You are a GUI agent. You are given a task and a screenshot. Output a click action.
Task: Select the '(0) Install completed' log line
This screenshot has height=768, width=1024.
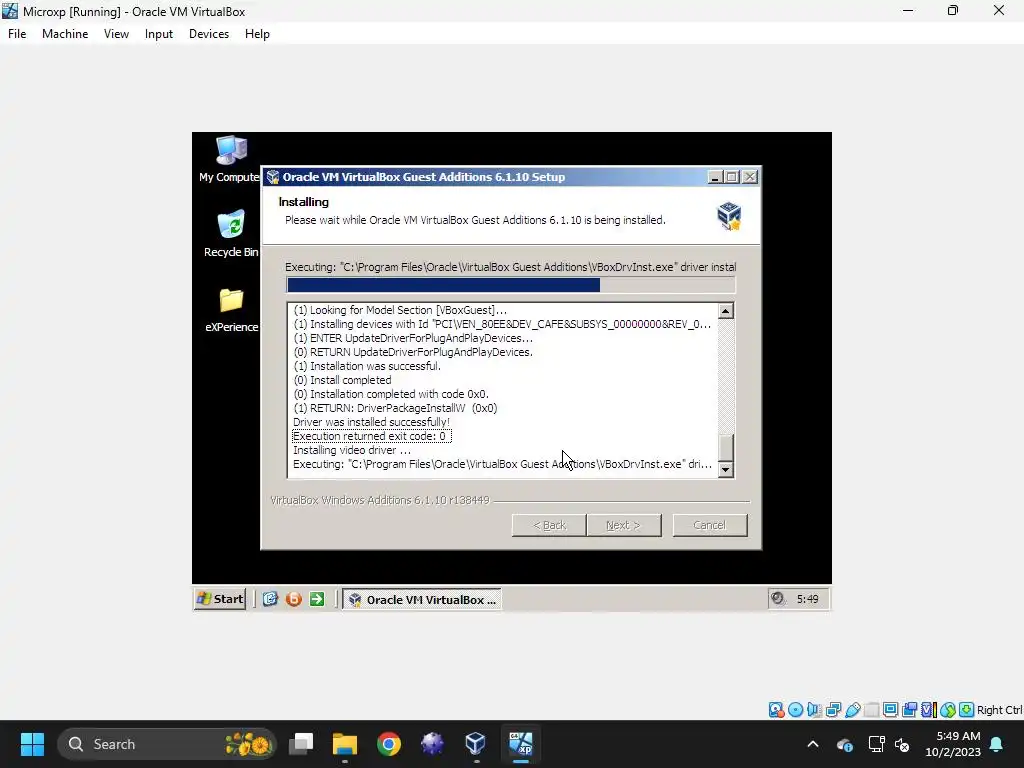pyautogui.click(x=342, y=380)
